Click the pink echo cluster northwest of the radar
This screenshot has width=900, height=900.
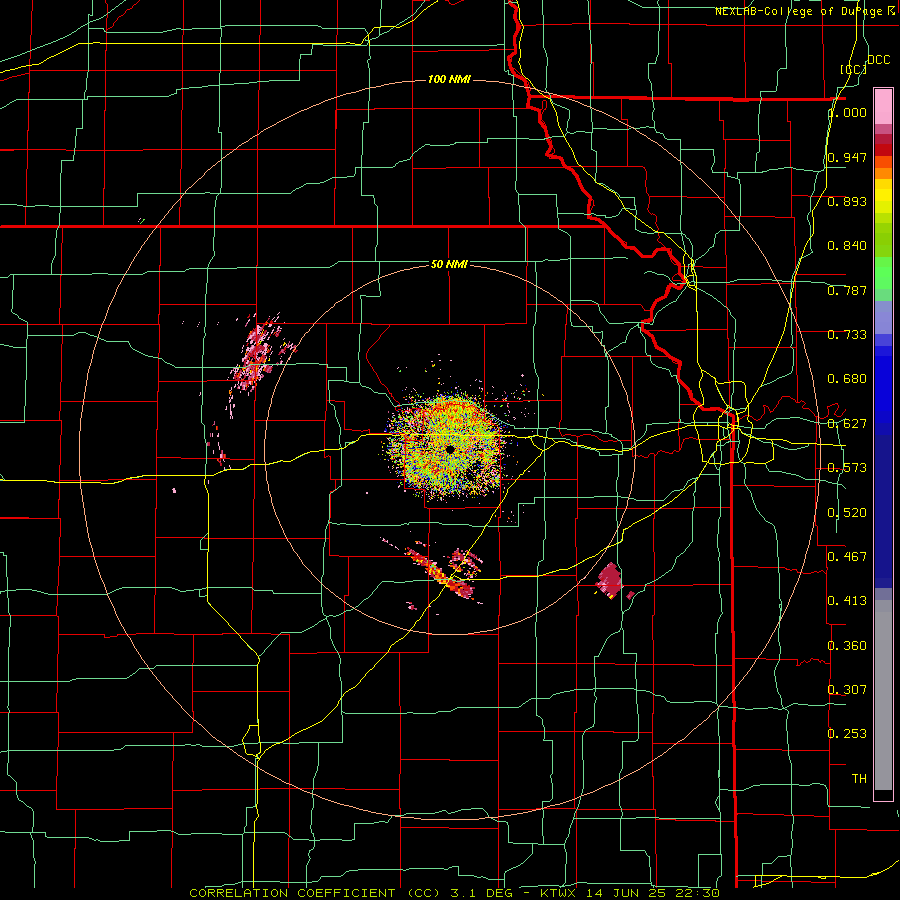[x=255, y=356]
